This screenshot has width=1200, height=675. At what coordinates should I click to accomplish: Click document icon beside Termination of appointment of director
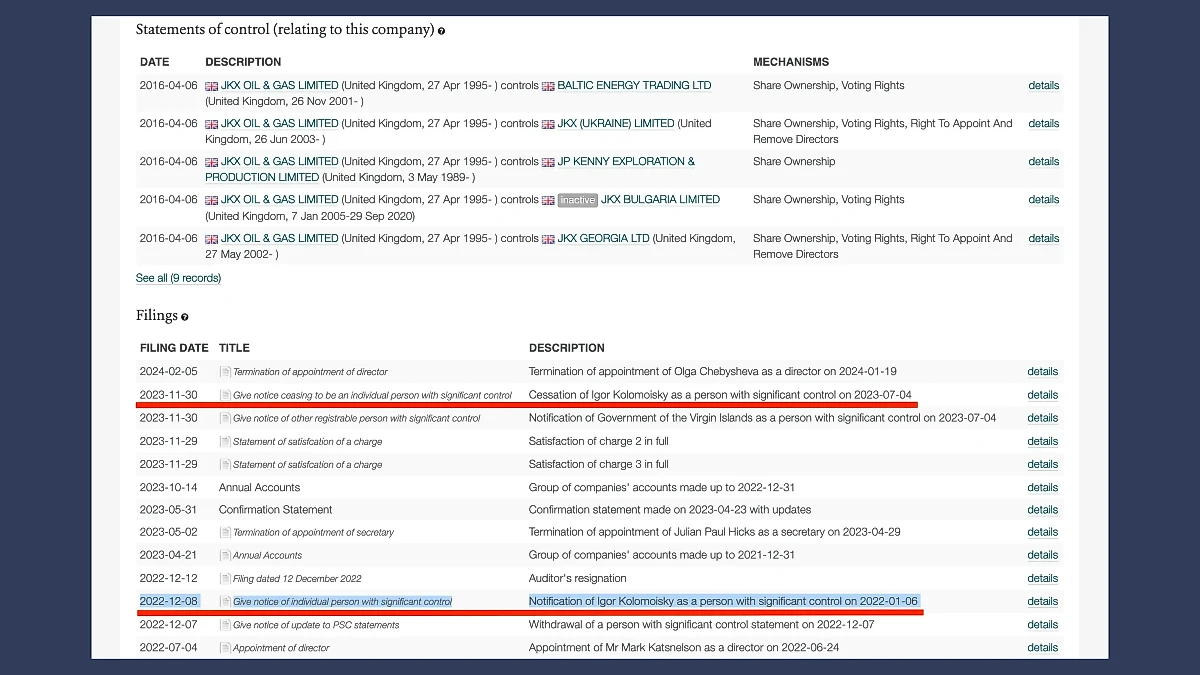point(225,372)
